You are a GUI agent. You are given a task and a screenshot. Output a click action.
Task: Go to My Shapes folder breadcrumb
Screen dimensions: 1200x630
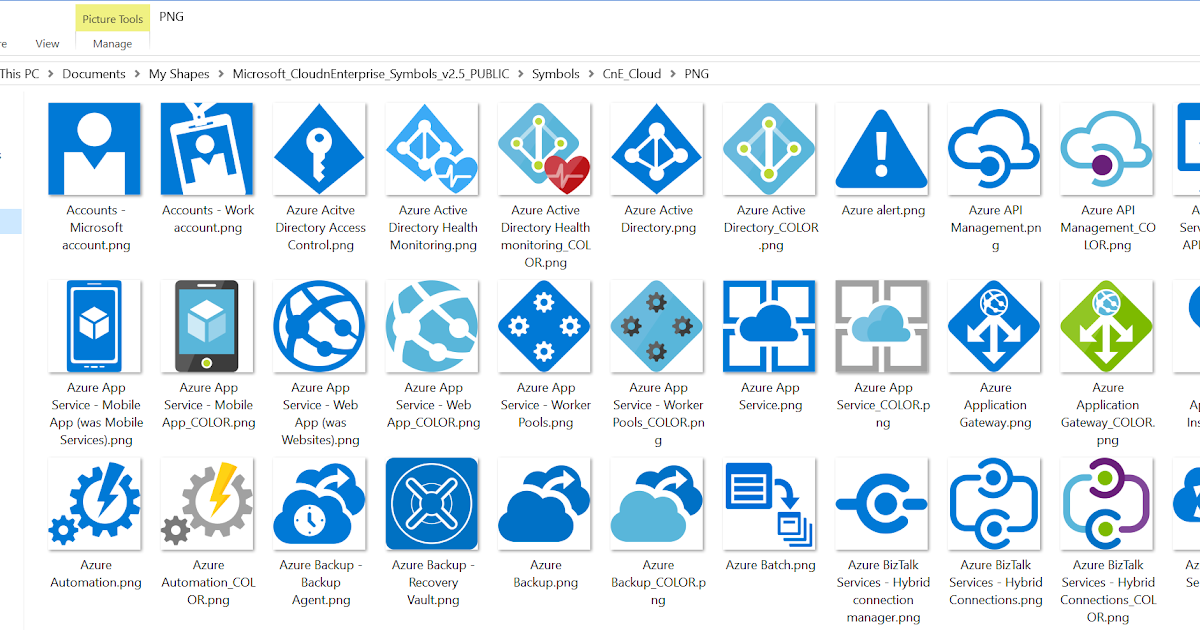coord(179,74)
